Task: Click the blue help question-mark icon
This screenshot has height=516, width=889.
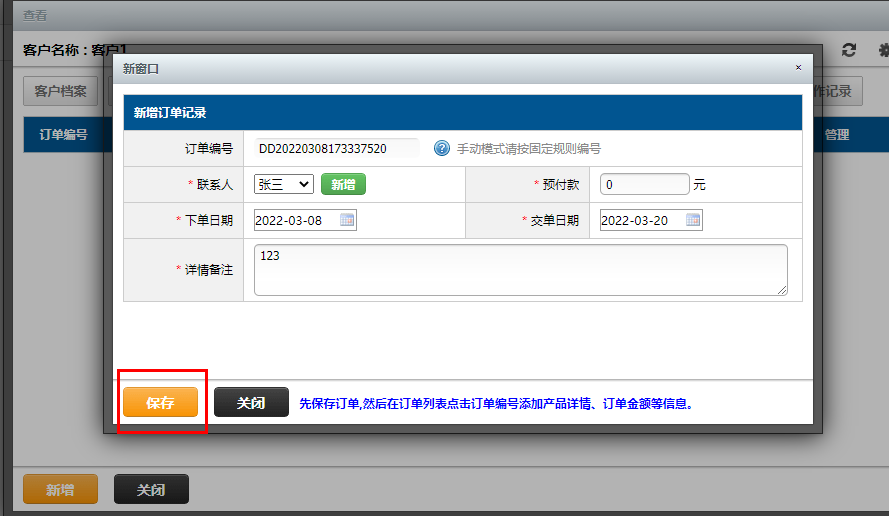Action: 442,149
